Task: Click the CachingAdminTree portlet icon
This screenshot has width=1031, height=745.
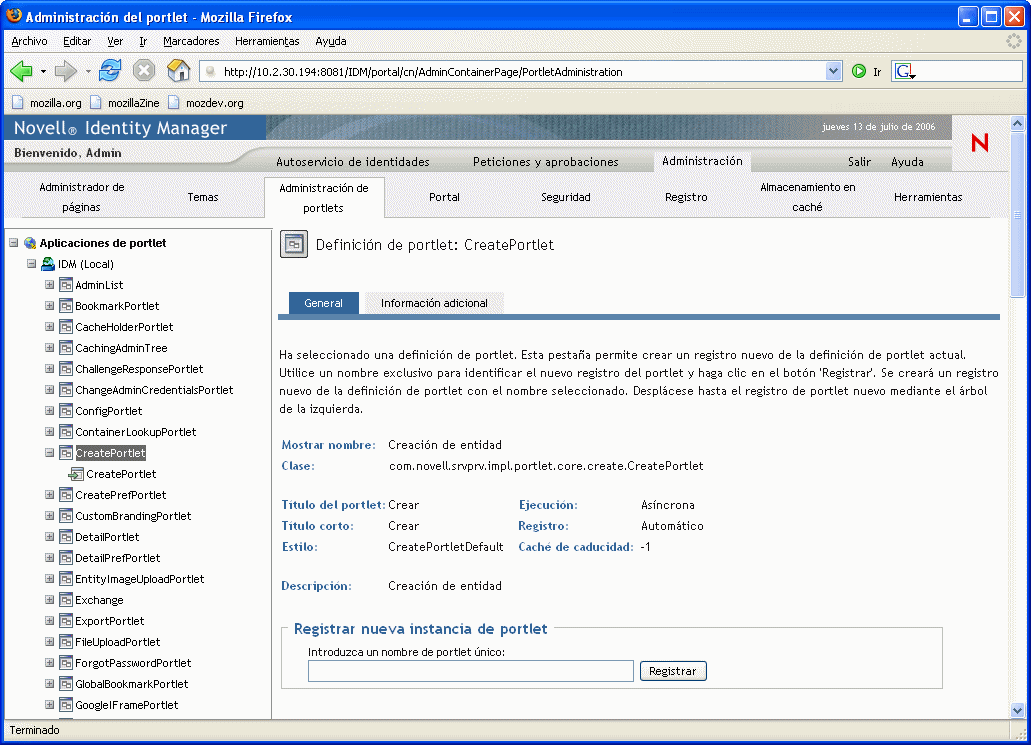Action: 66,348
